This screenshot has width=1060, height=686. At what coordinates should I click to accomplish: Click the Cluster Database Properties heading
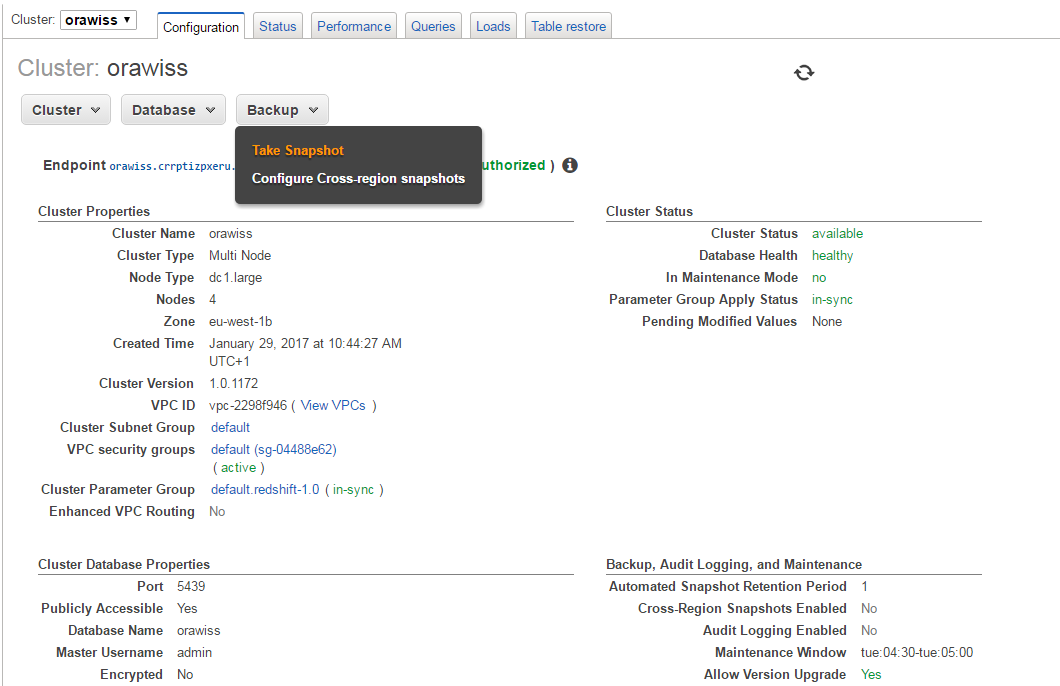[x=124, y=564]
